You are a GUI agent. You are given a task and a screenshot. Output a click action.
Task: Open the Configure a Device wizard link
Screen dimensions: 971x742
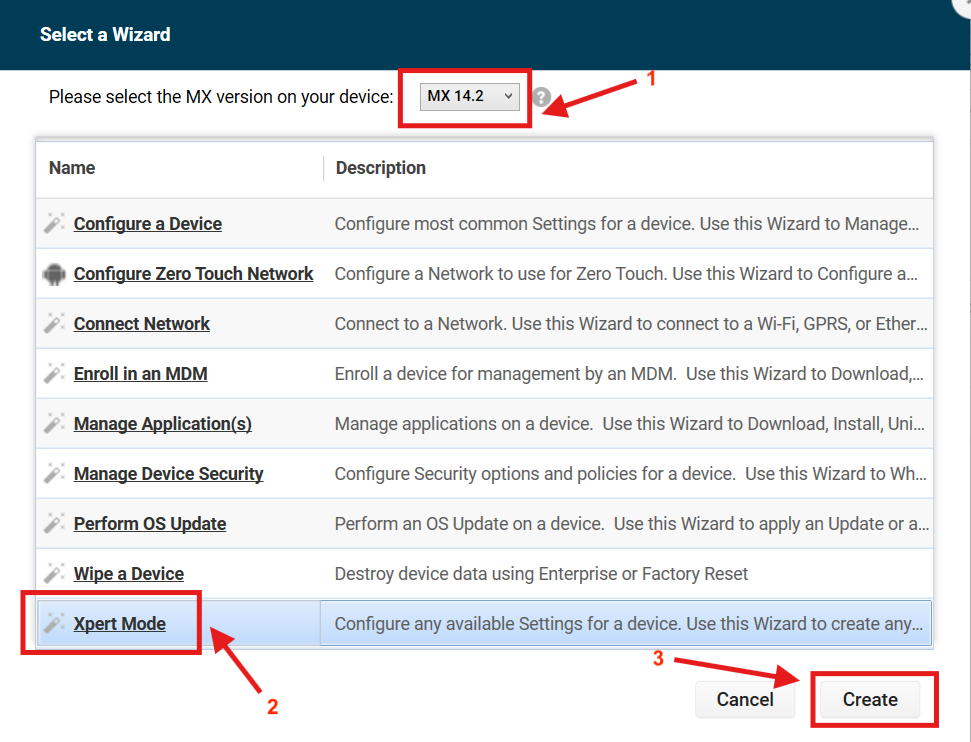click(148, 224)
